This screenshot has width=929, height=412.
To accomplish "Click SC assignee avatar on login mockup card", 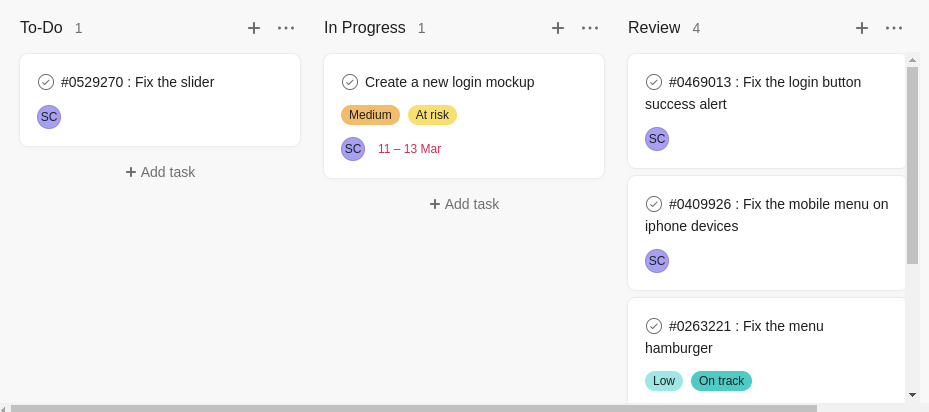I will pos(353,149).
